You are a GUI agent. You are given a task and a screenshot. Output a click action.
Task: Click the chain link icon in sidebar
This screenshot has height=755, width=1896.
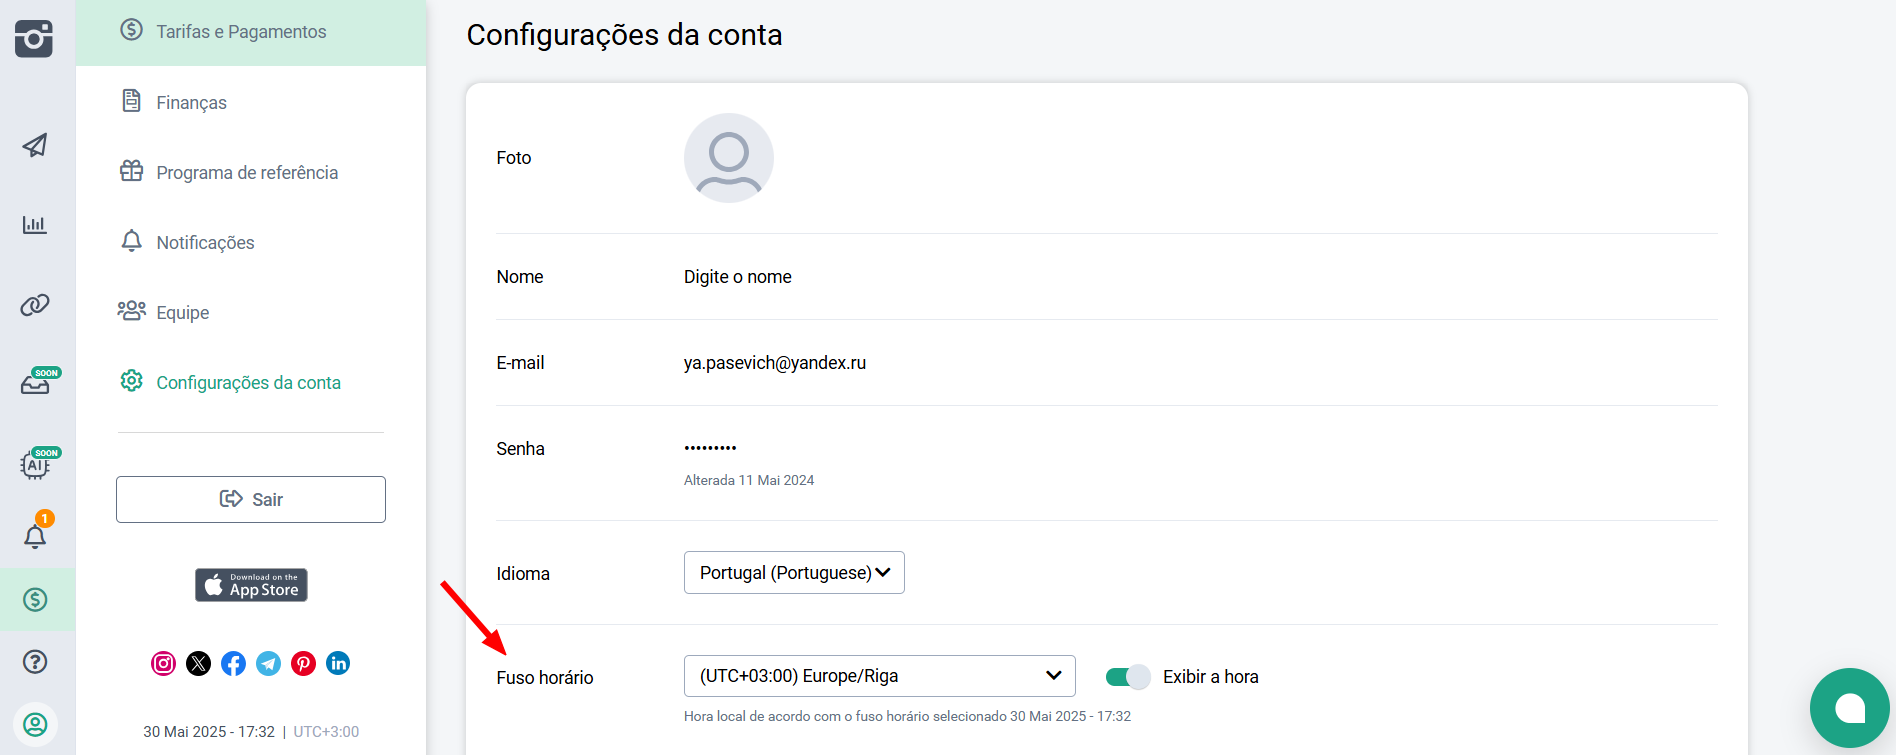(35, 305)
